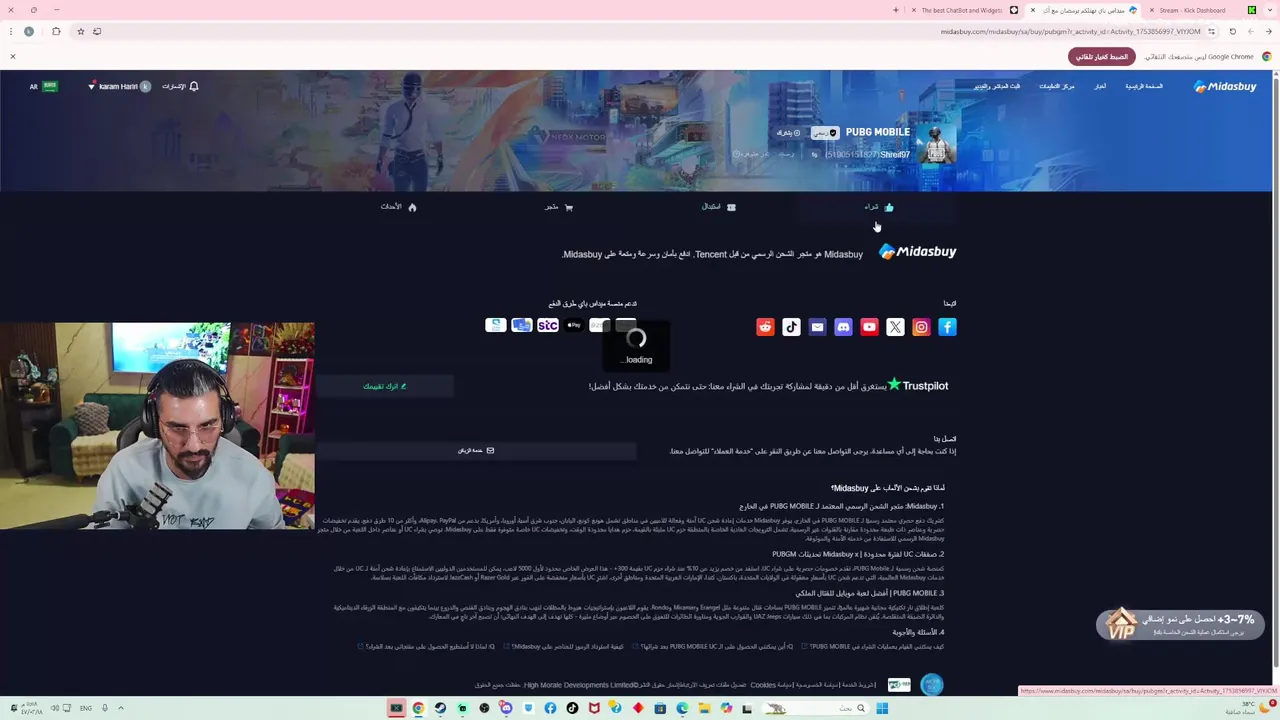Open Chrome extensions puzzle icon

(x=56, y=31)
